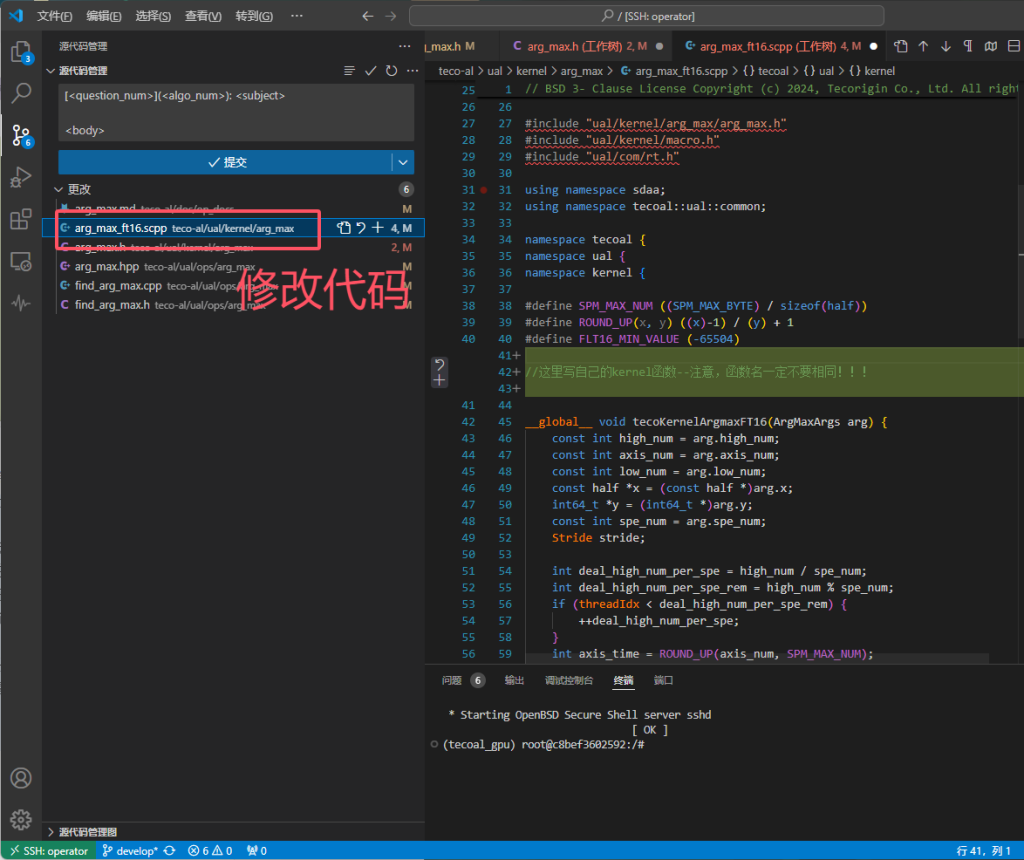This screenshot has height=860, width=1024.
Task: Click develop branch in status bar
Action: (x=130, y=851)
